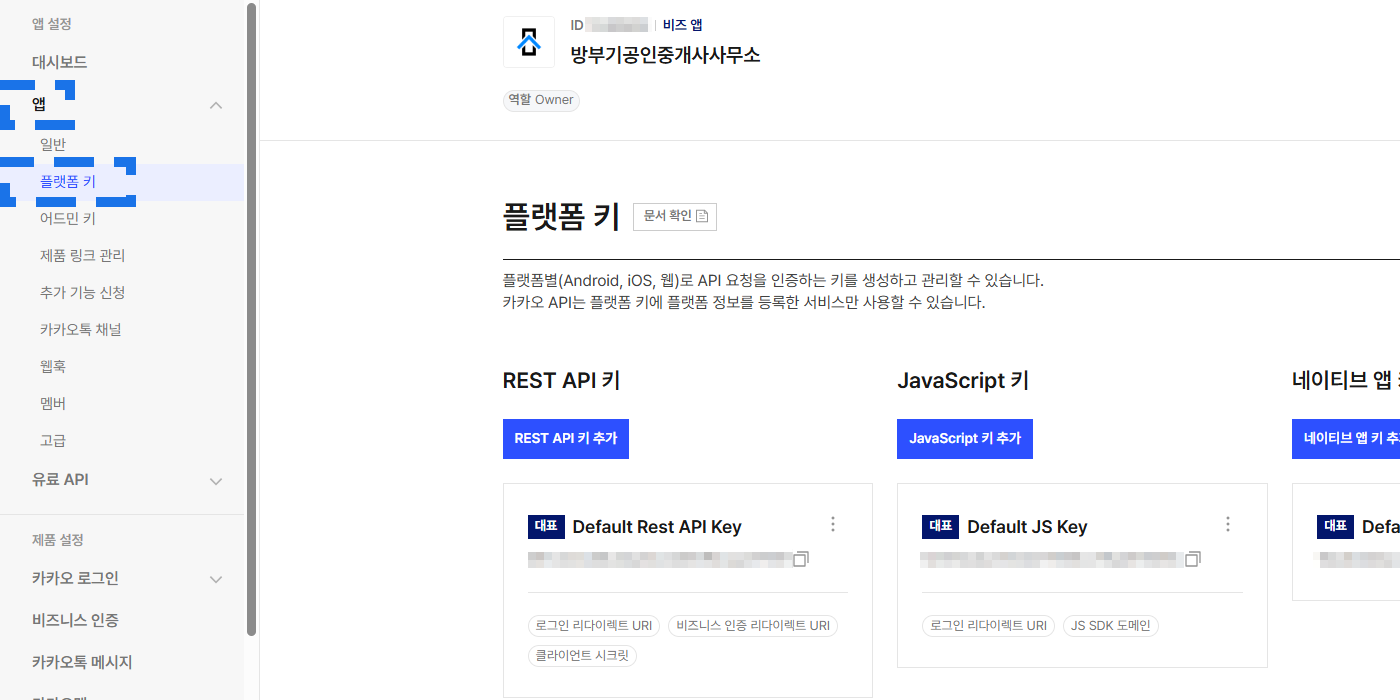Click the JS SDK 도메인 tag
The height and width of the screenshot is (700, 1400).
(1110, 626)
